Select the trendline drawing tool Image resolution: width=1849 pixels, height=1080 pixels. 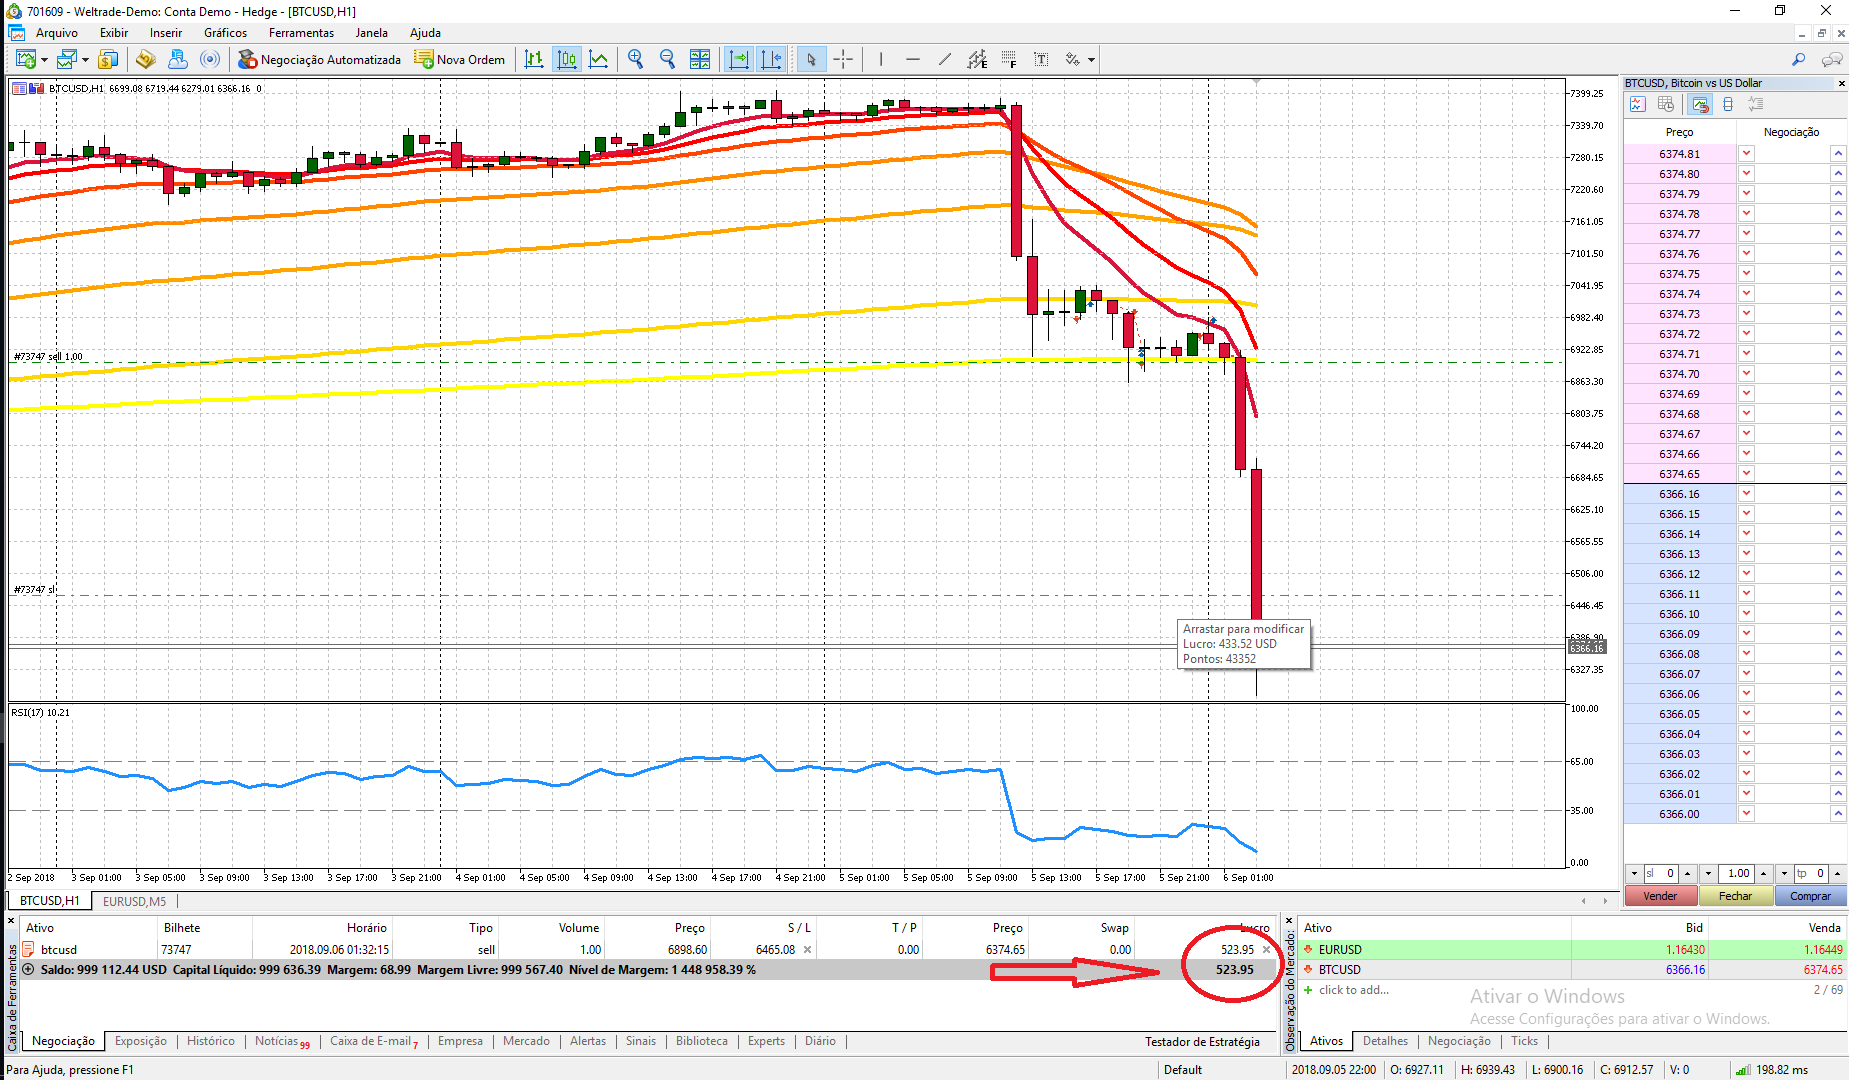[x=945, y=60]
